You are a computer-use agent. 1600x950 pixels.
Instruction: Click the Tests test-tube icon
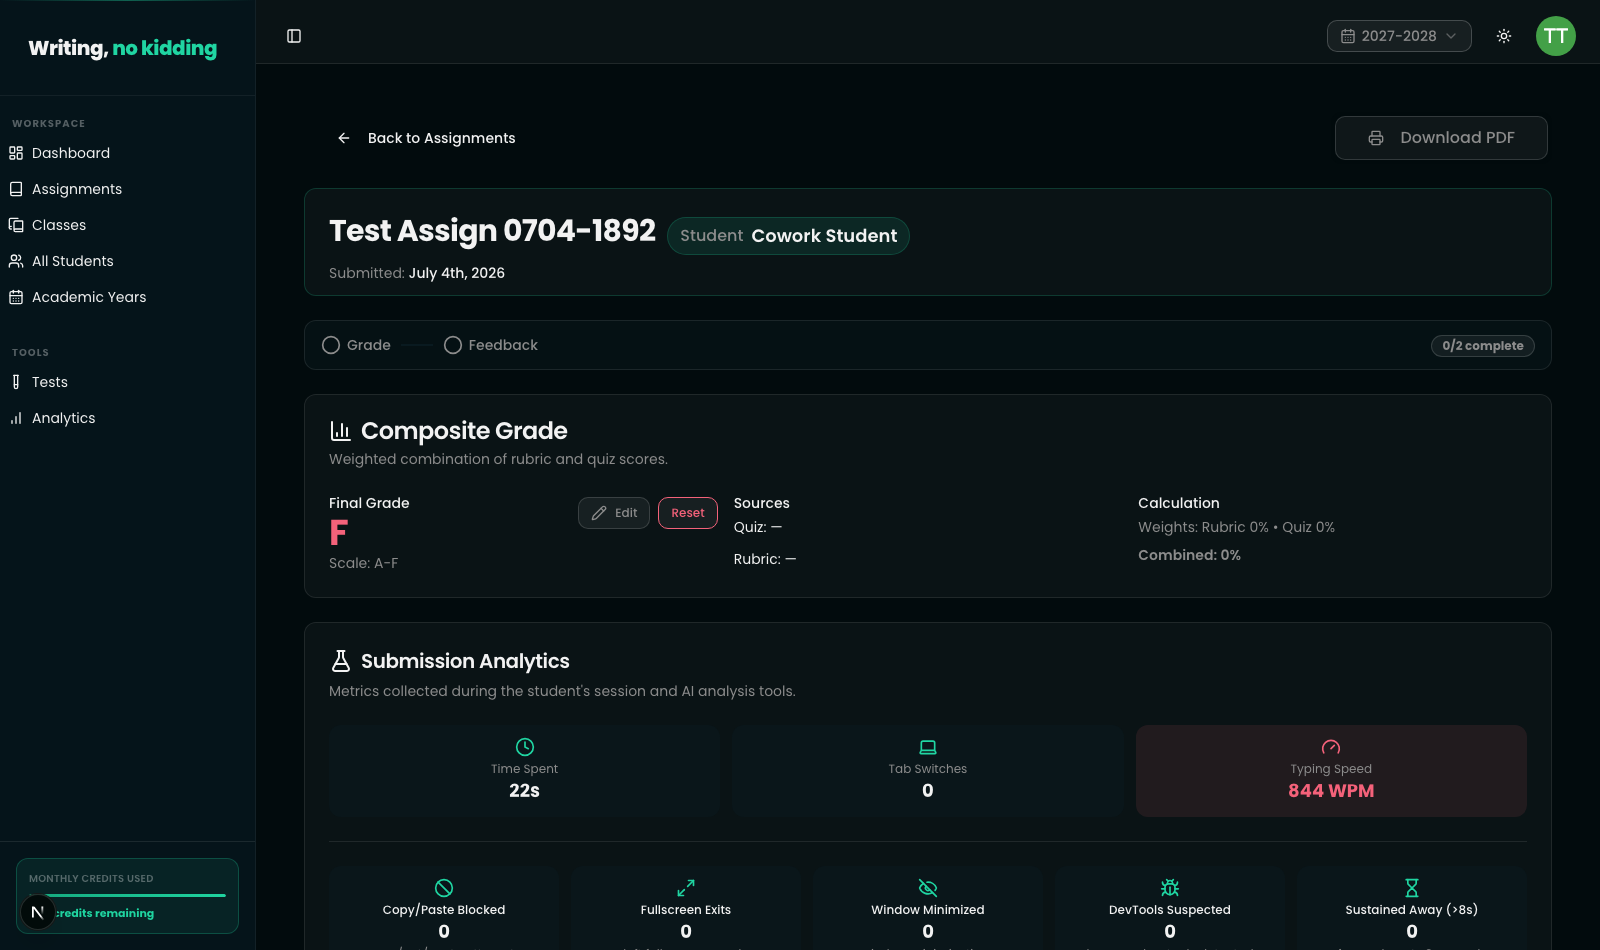(x=16, y=382)
